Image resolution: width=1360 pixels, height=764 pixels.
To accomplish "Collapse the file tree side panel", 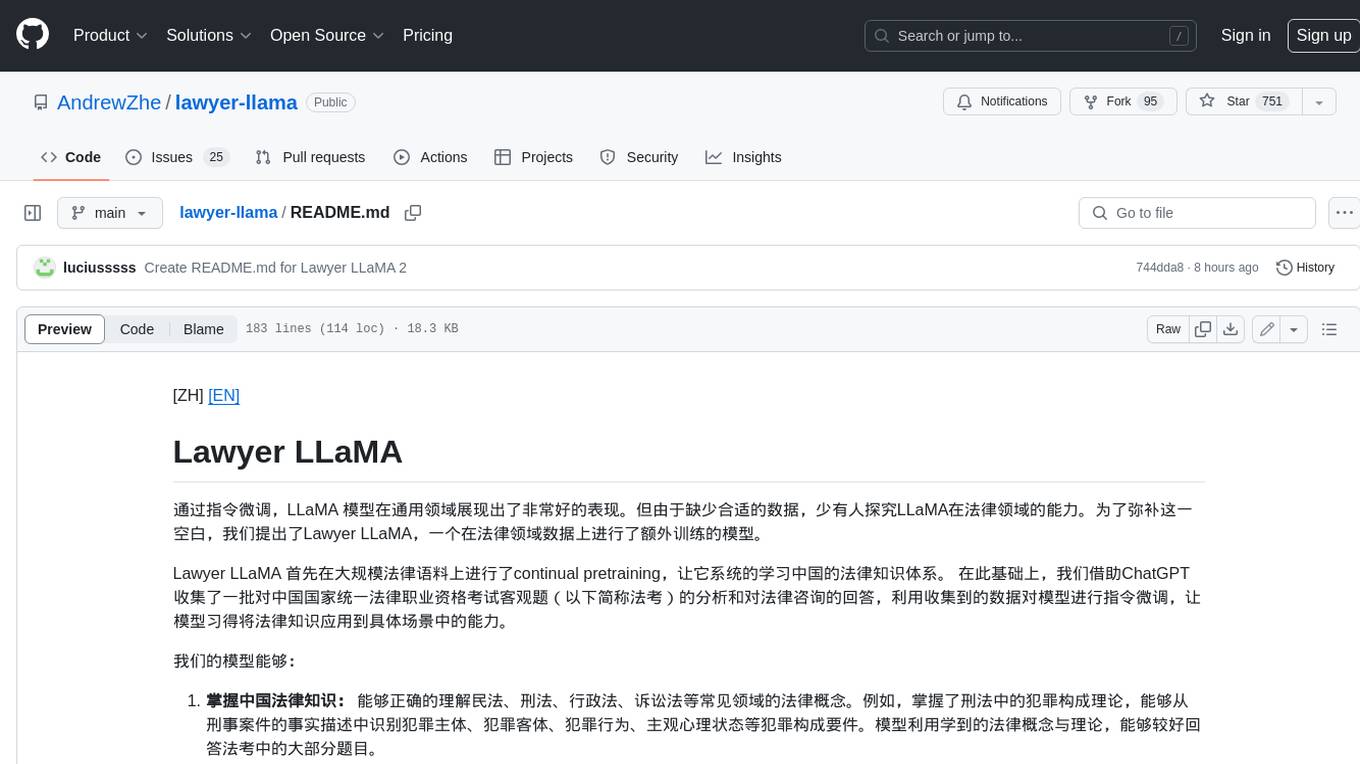I will click(x=33, y=213).
